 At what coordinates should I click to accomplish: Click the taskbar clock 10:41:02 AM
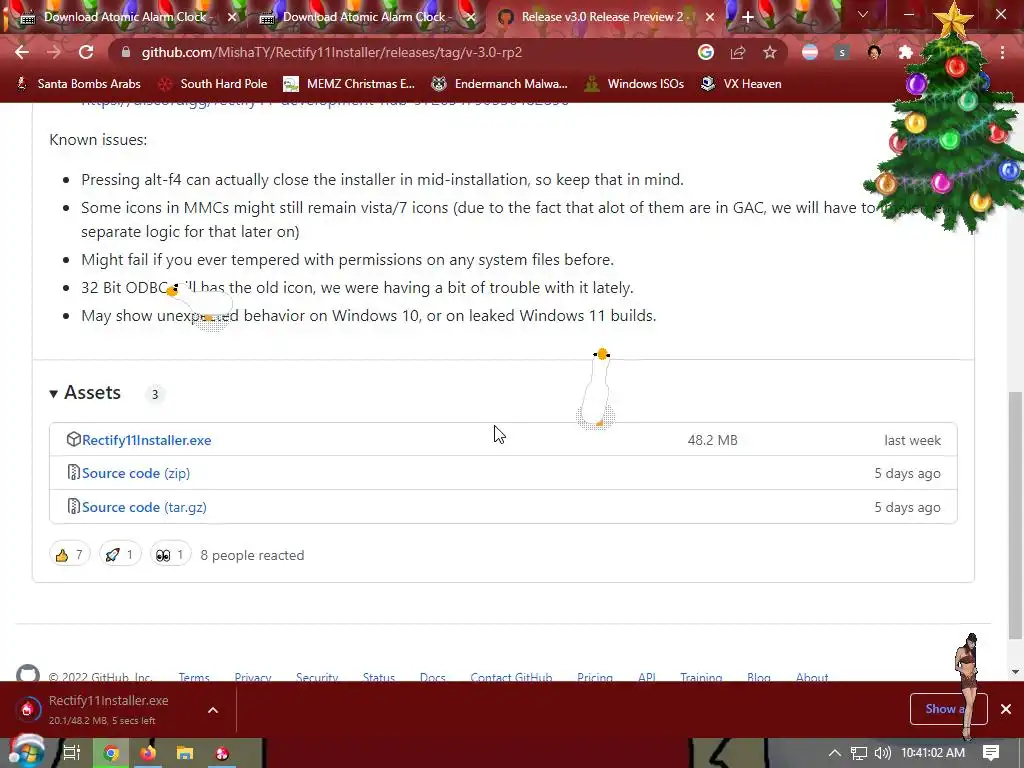(933, 753)
